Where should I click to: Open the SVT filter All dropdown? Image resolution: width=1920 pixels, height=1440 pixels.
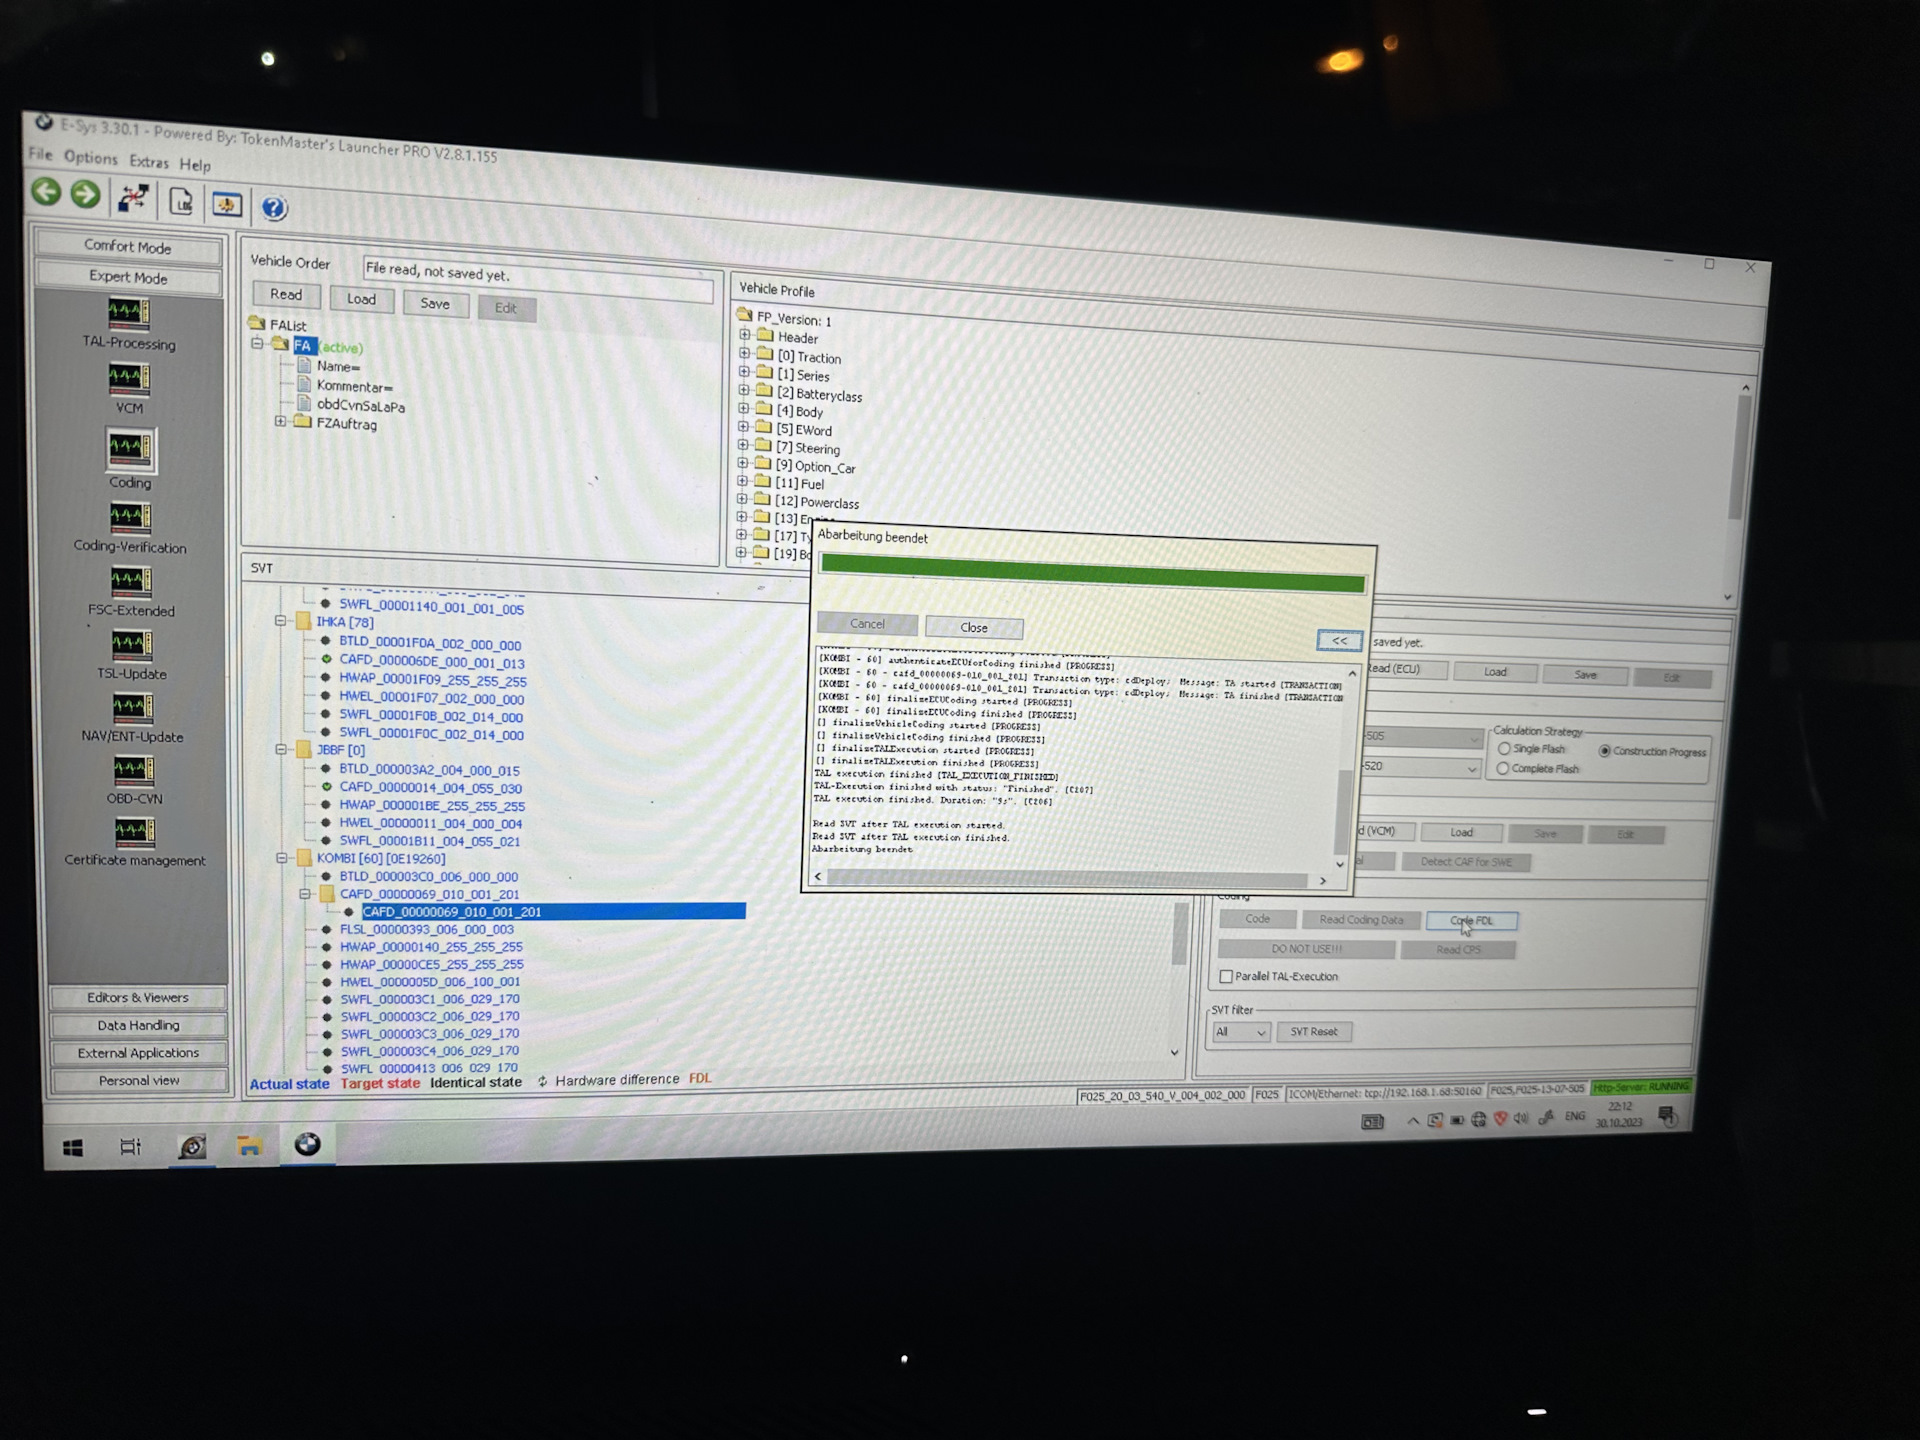coord(1240,1032)
